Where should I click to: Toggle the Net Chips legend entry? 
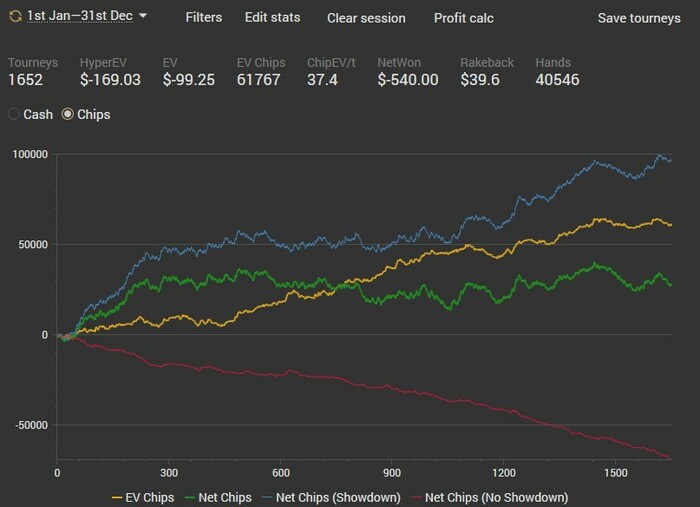pyautogui.click(x=218, y=497)
